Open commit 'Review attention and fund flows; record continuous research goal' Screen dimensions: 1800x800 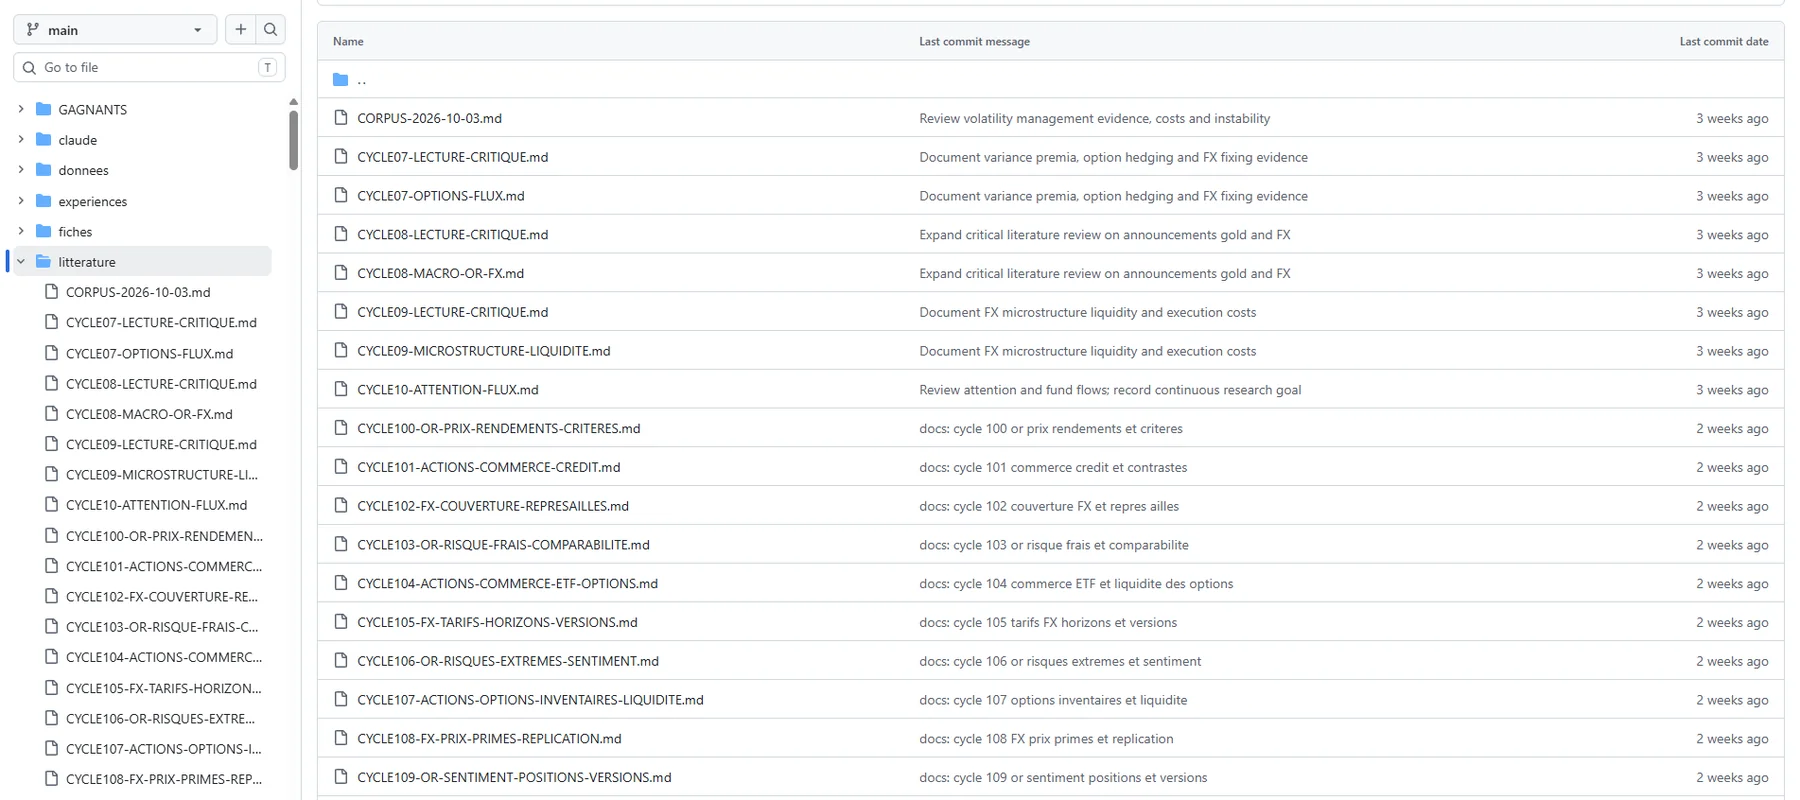(x=1110, y=390)
